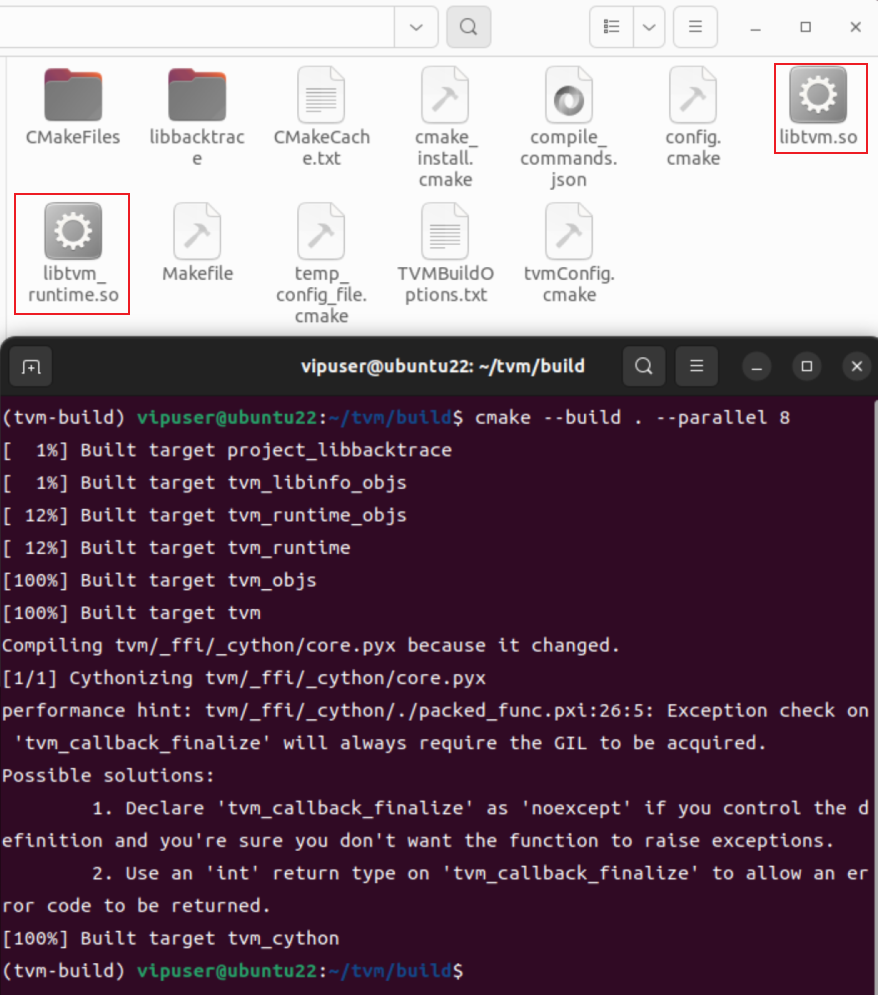Screen dimensions: 878x995
Task: Click the 'cmake --build . --parallel 8' command
Action: coord(632,418)
